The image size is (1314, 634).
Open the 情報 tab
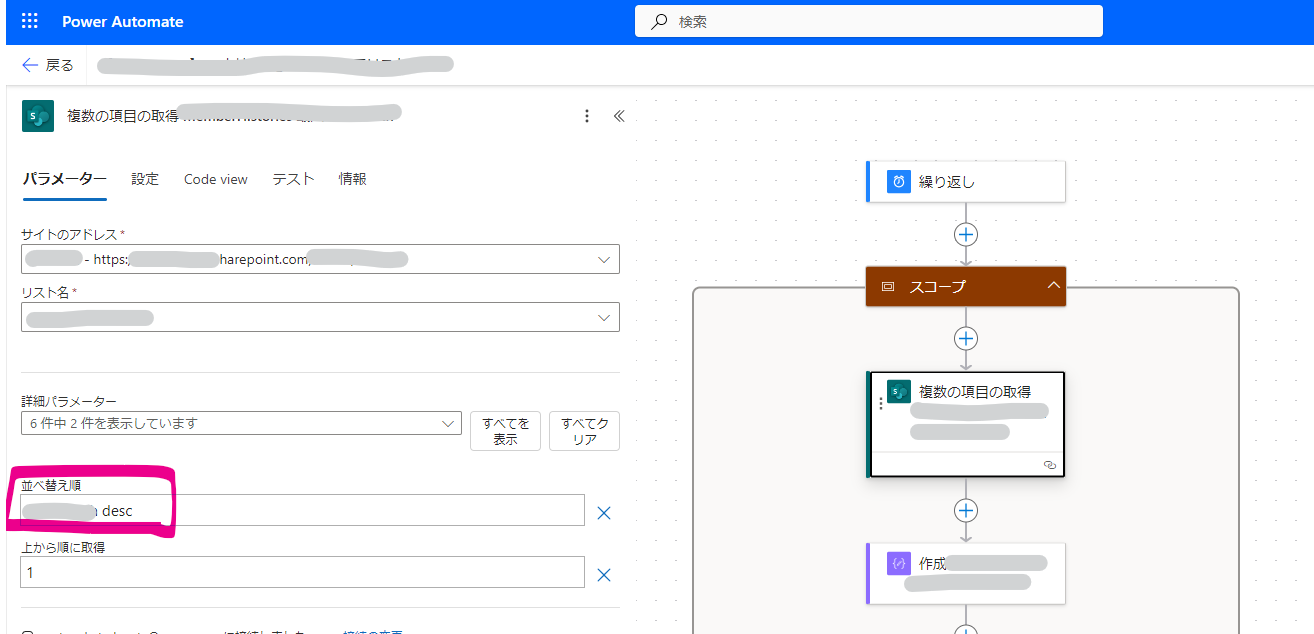point(353,179)
